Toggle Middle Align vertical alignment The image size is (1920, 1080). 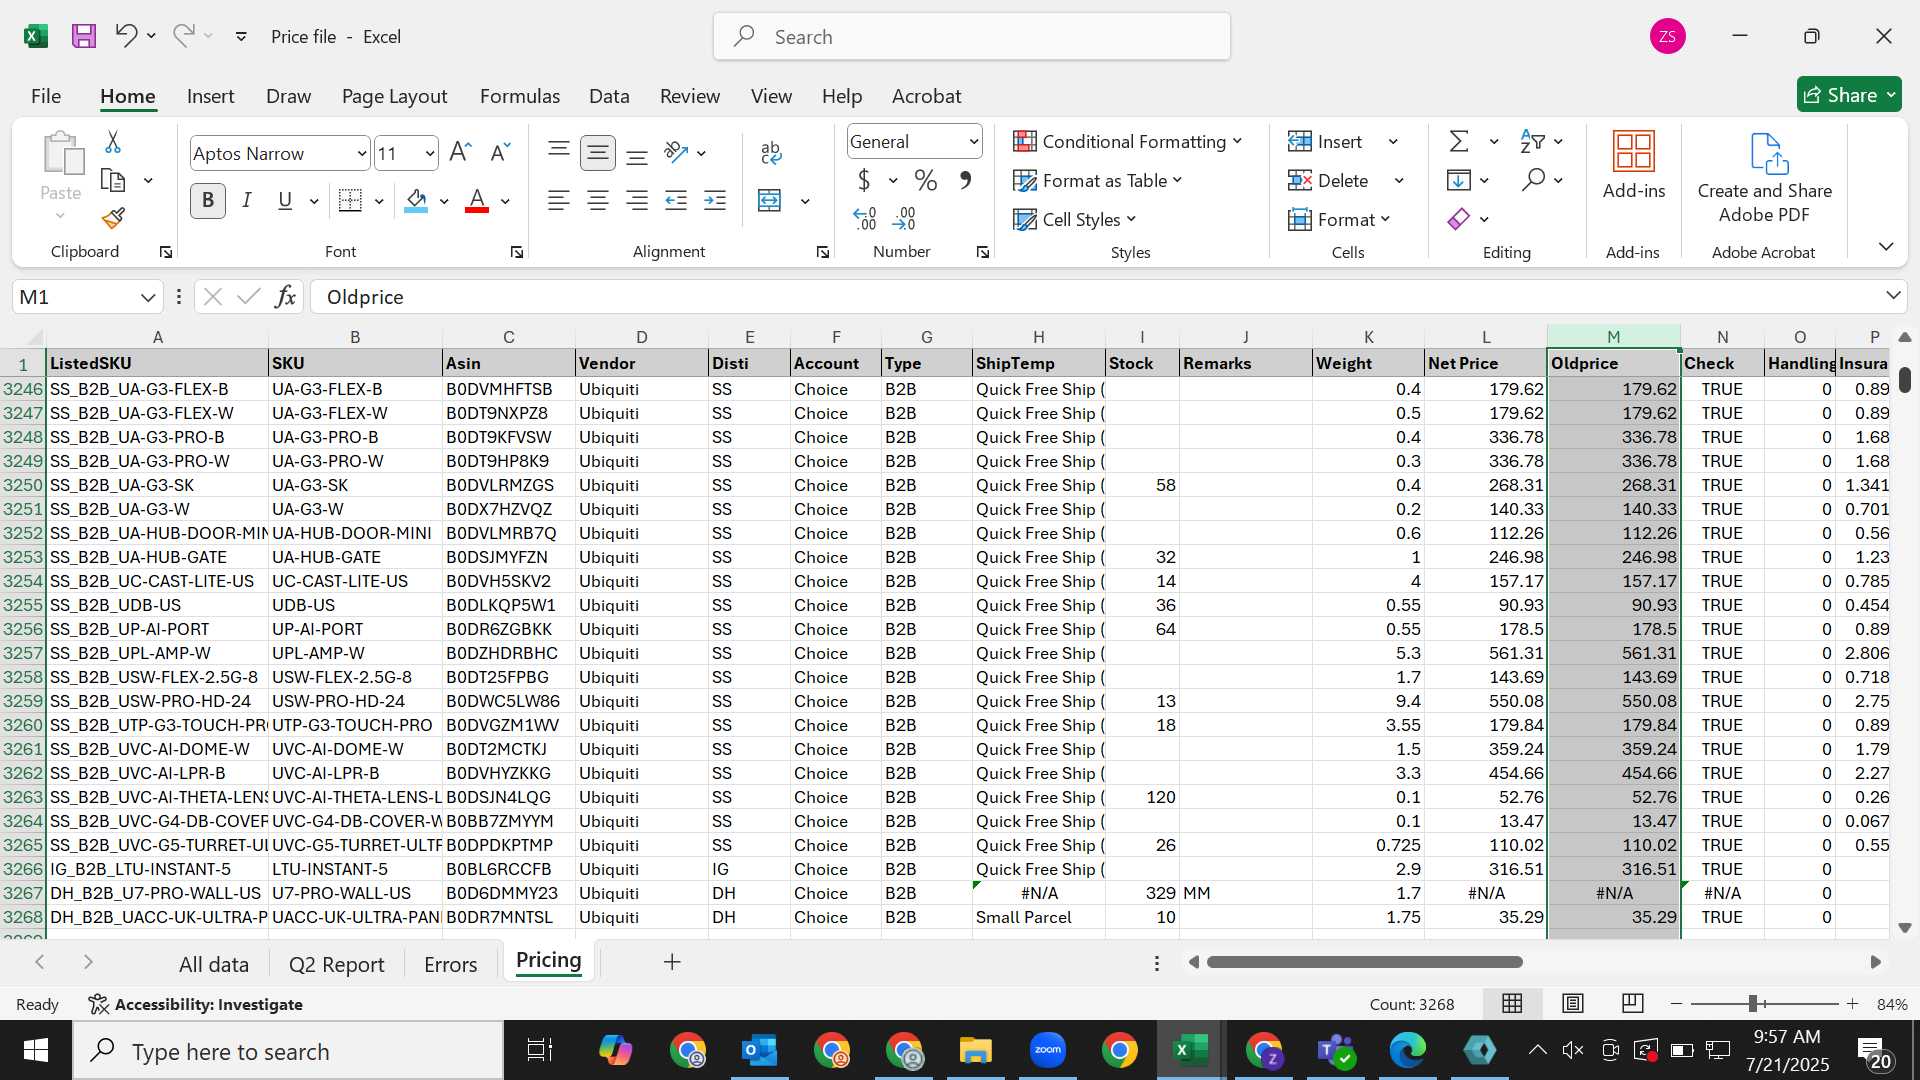point(598,152)
